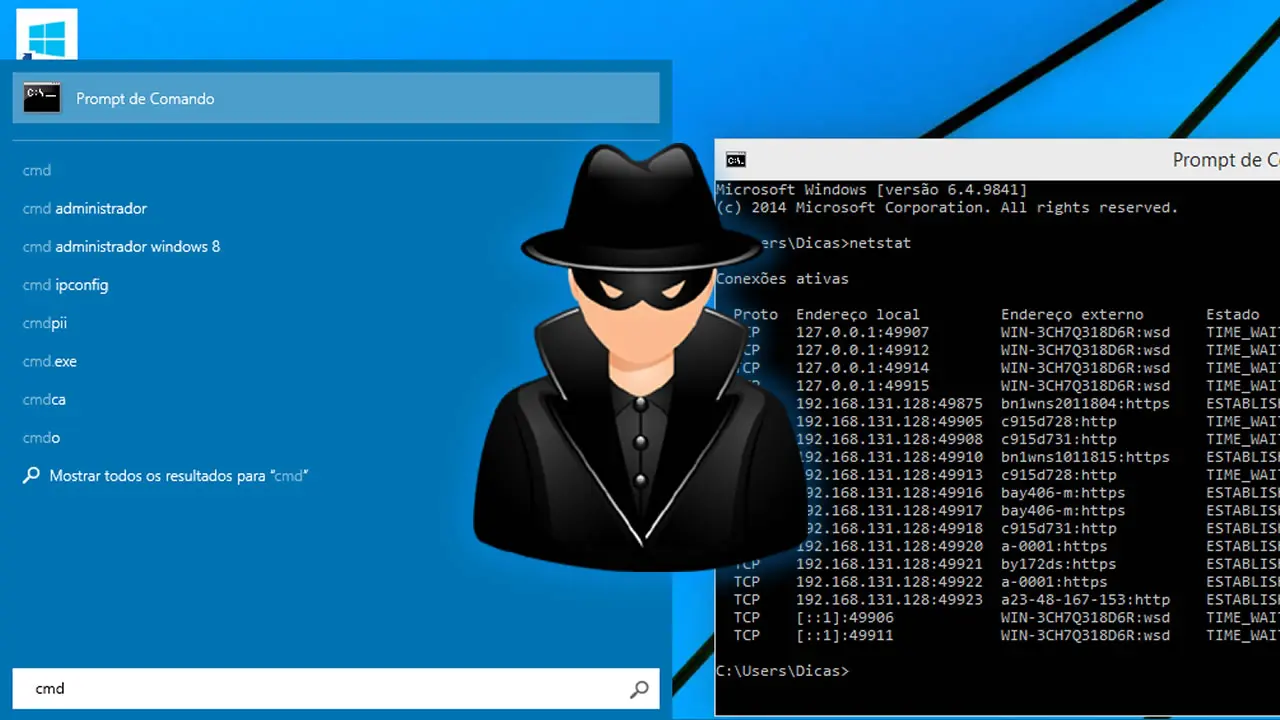This screenshot has width=1280, height=720.
Task: Click external address by172ds:https
Action: [1059, 564]
